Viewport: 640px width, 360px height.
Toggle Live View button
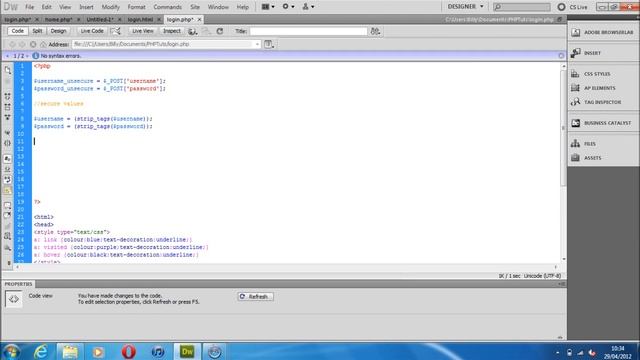(142, 31)
